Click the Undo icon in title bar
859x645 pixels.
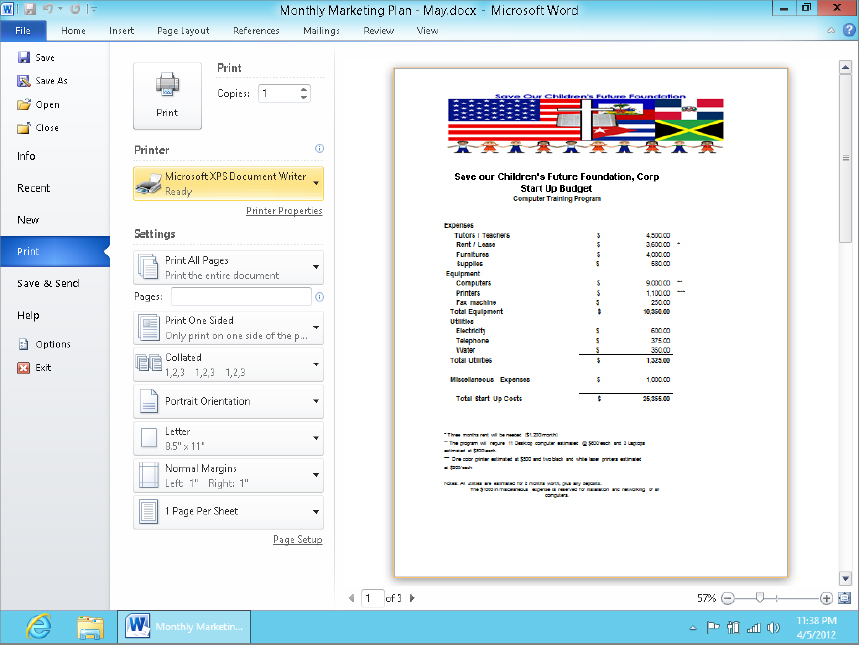coord(48,9)
